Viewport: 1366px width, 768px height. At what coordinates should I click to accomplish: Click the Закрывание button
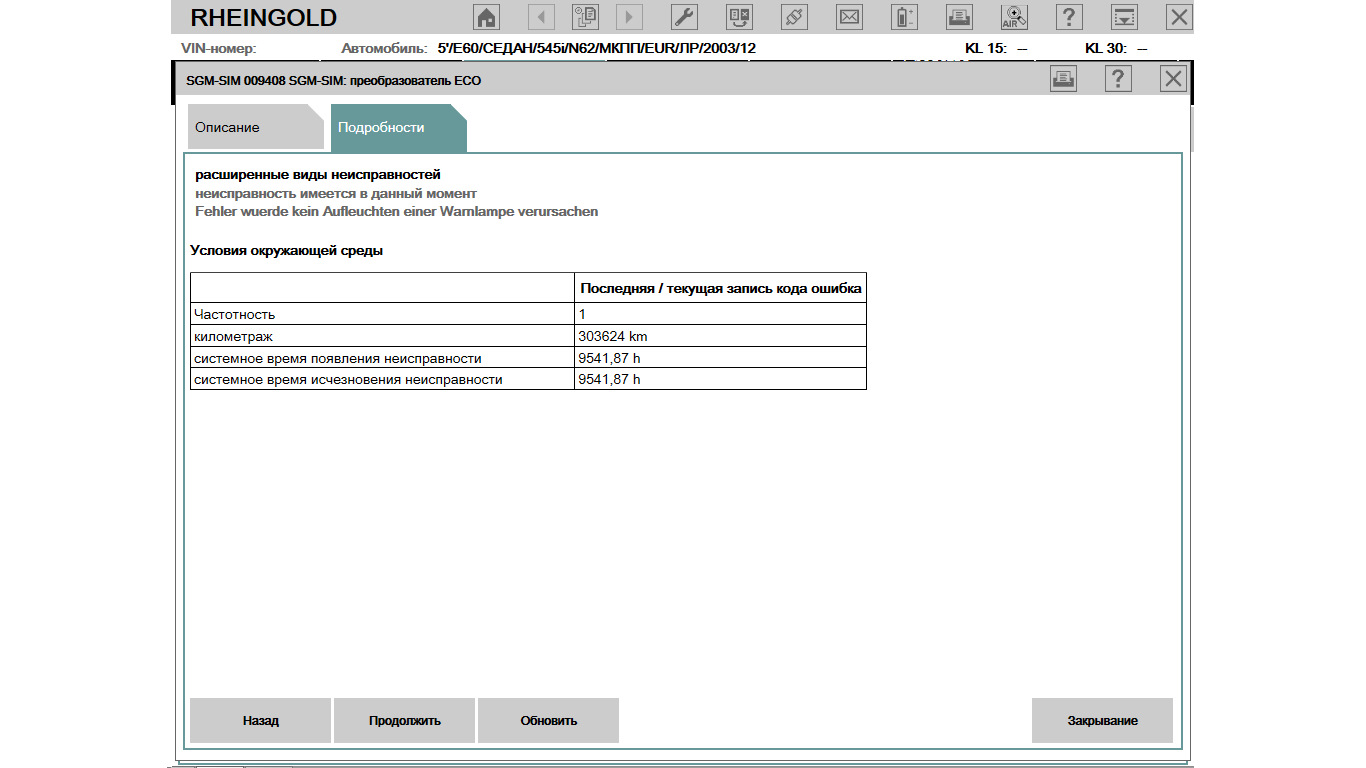tap(1102, 720)
